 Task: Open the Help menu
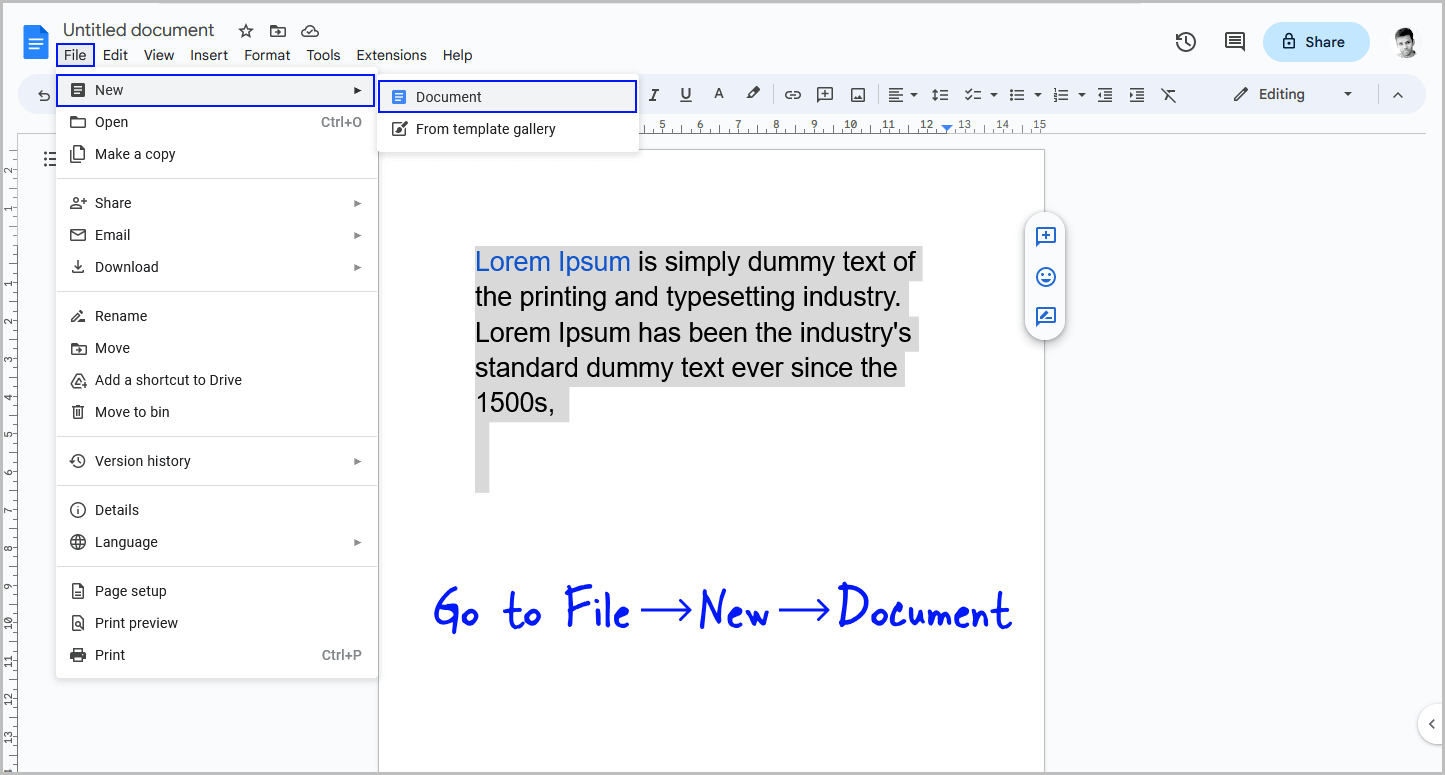pyautogui.click(x=458, y=55)
